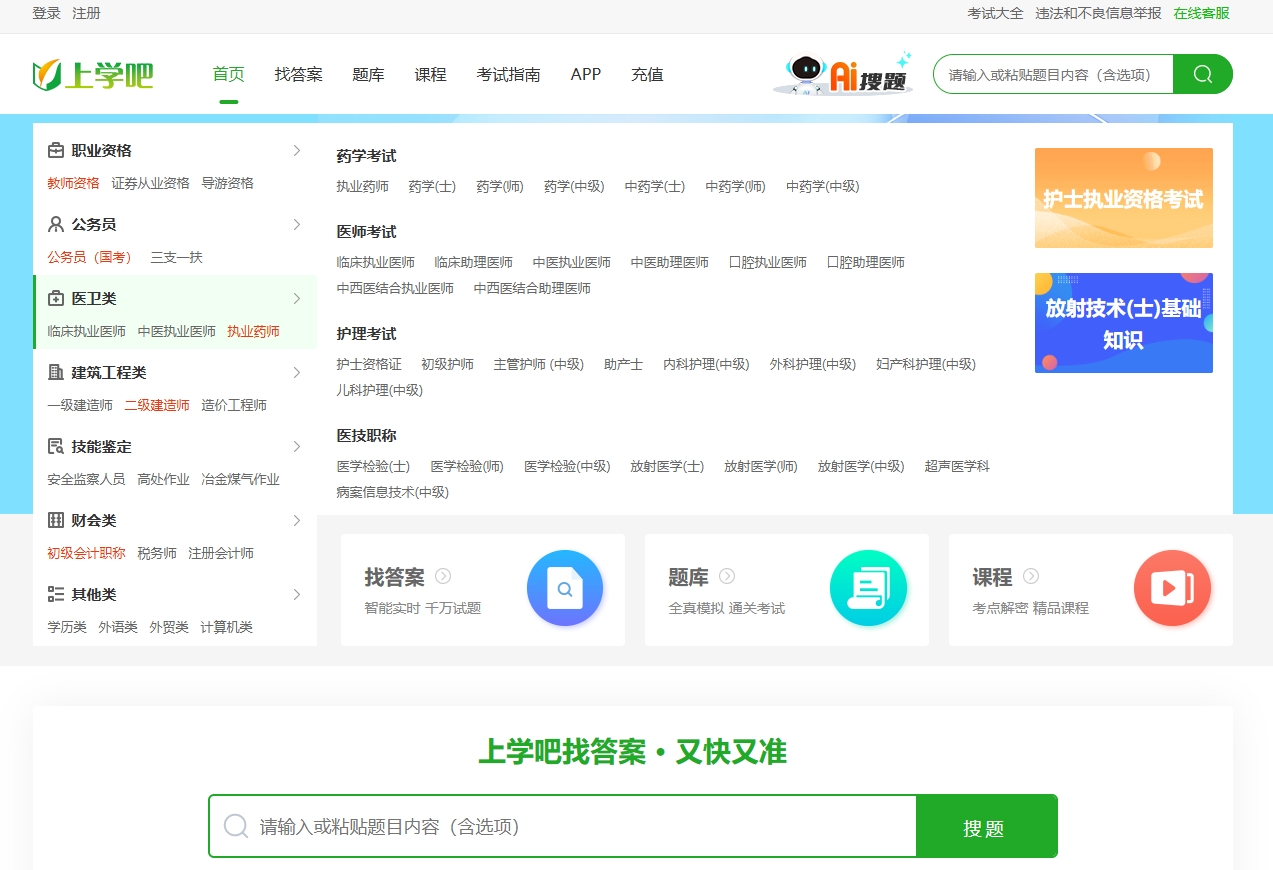
Task: Open the 找答案 blue magnifier icon
Action: pyautogui.click(x=564, y=589)
